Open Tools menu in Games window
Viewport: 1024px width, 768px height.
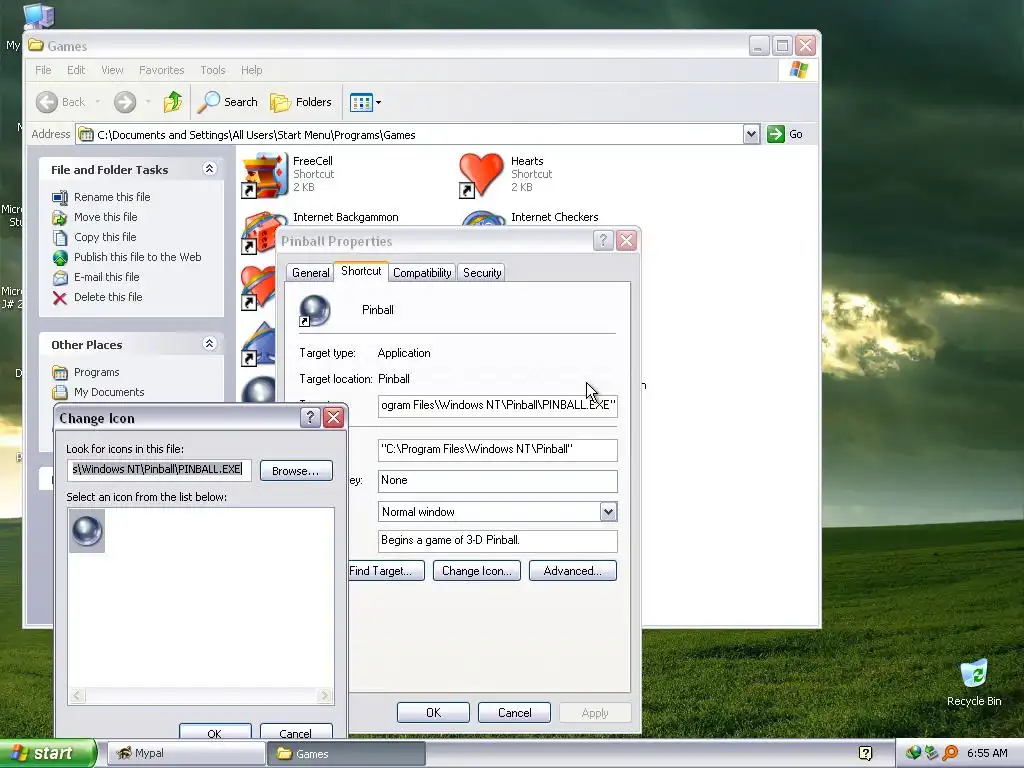click(x=213, y=70)
